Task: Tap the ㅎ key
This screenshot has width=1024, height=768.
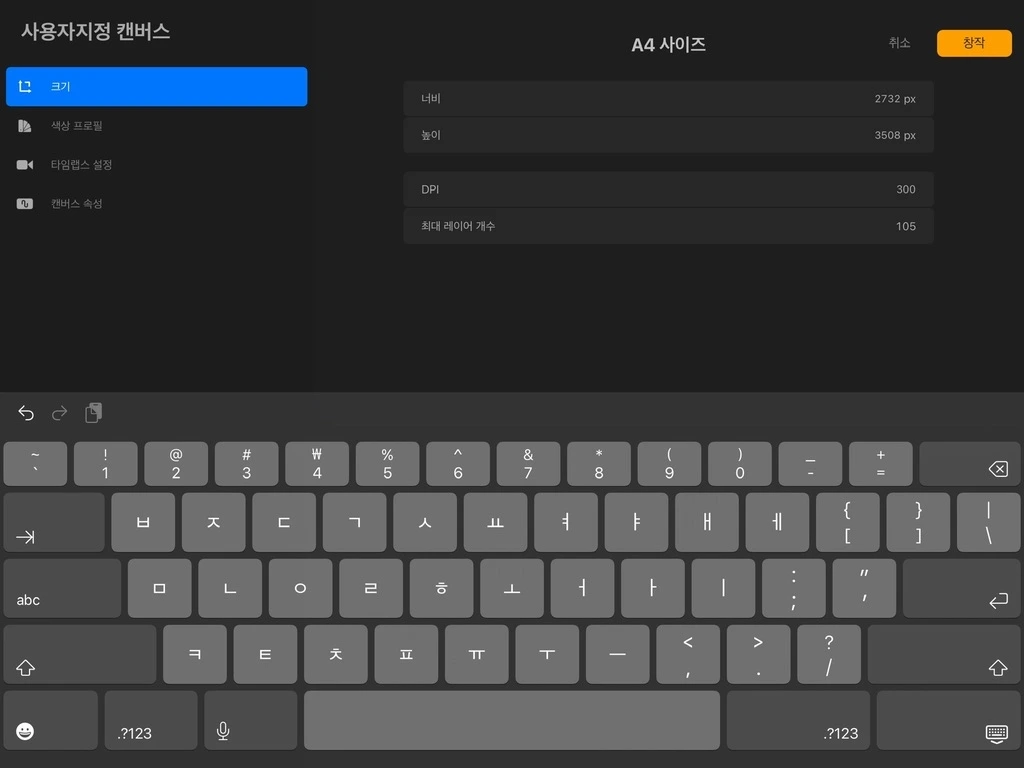Action: coord(442,588)
